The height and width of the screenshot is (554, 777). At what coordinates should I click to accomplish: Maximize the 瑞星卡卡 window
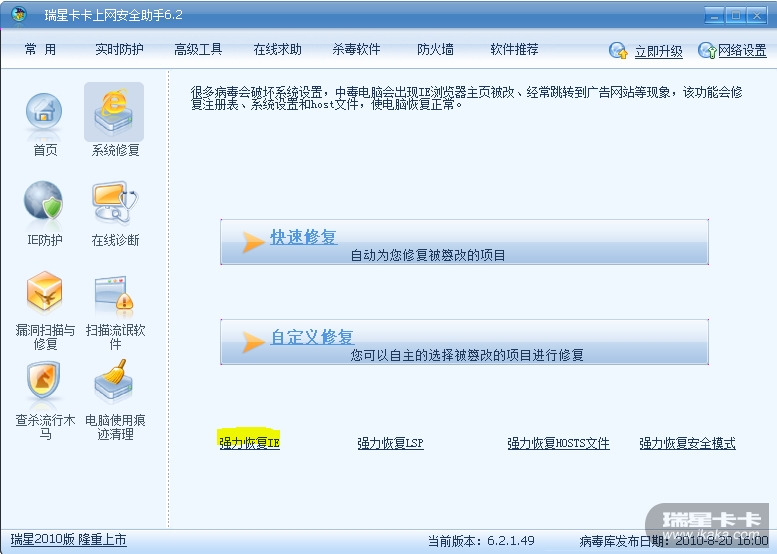click(x=736, y=15)
